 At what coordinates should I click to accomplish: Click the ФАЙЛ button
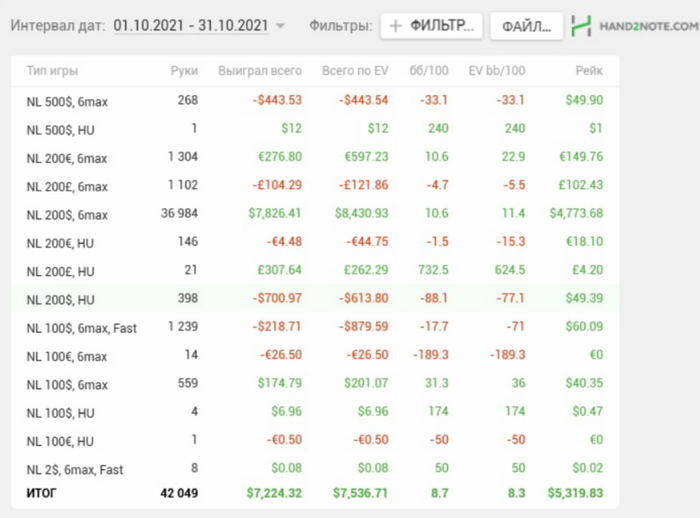(526, 26)
